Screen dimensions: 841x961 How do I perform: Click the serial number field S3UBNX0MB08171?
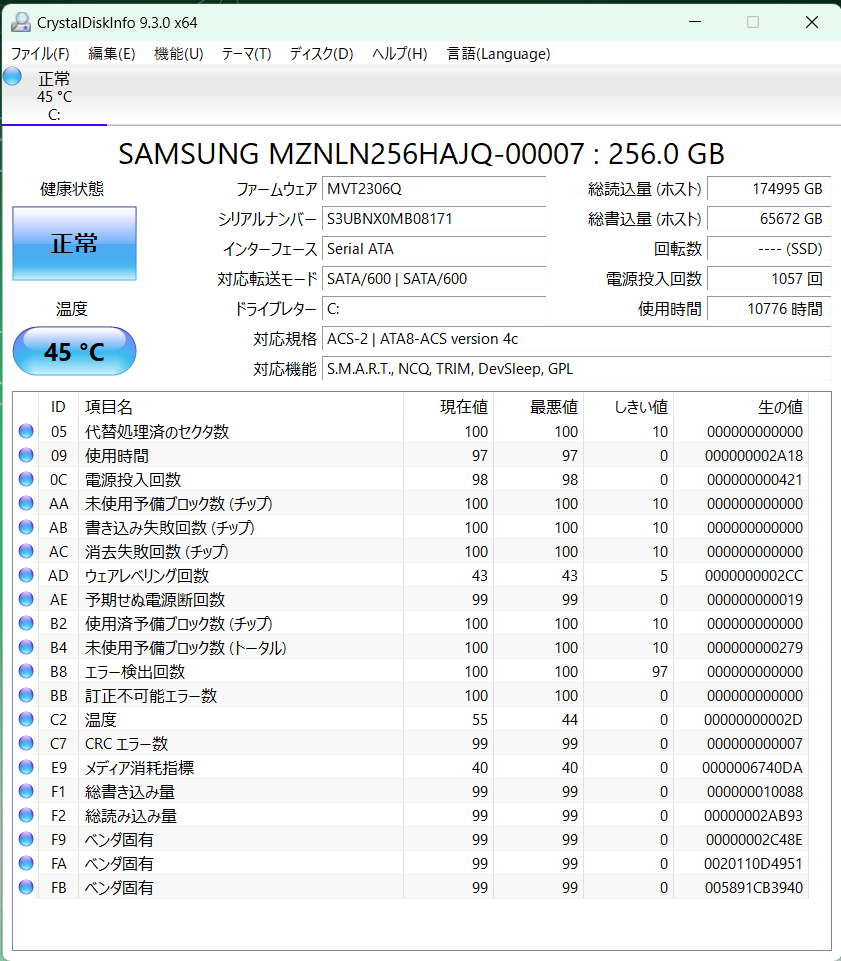point(434,219)
